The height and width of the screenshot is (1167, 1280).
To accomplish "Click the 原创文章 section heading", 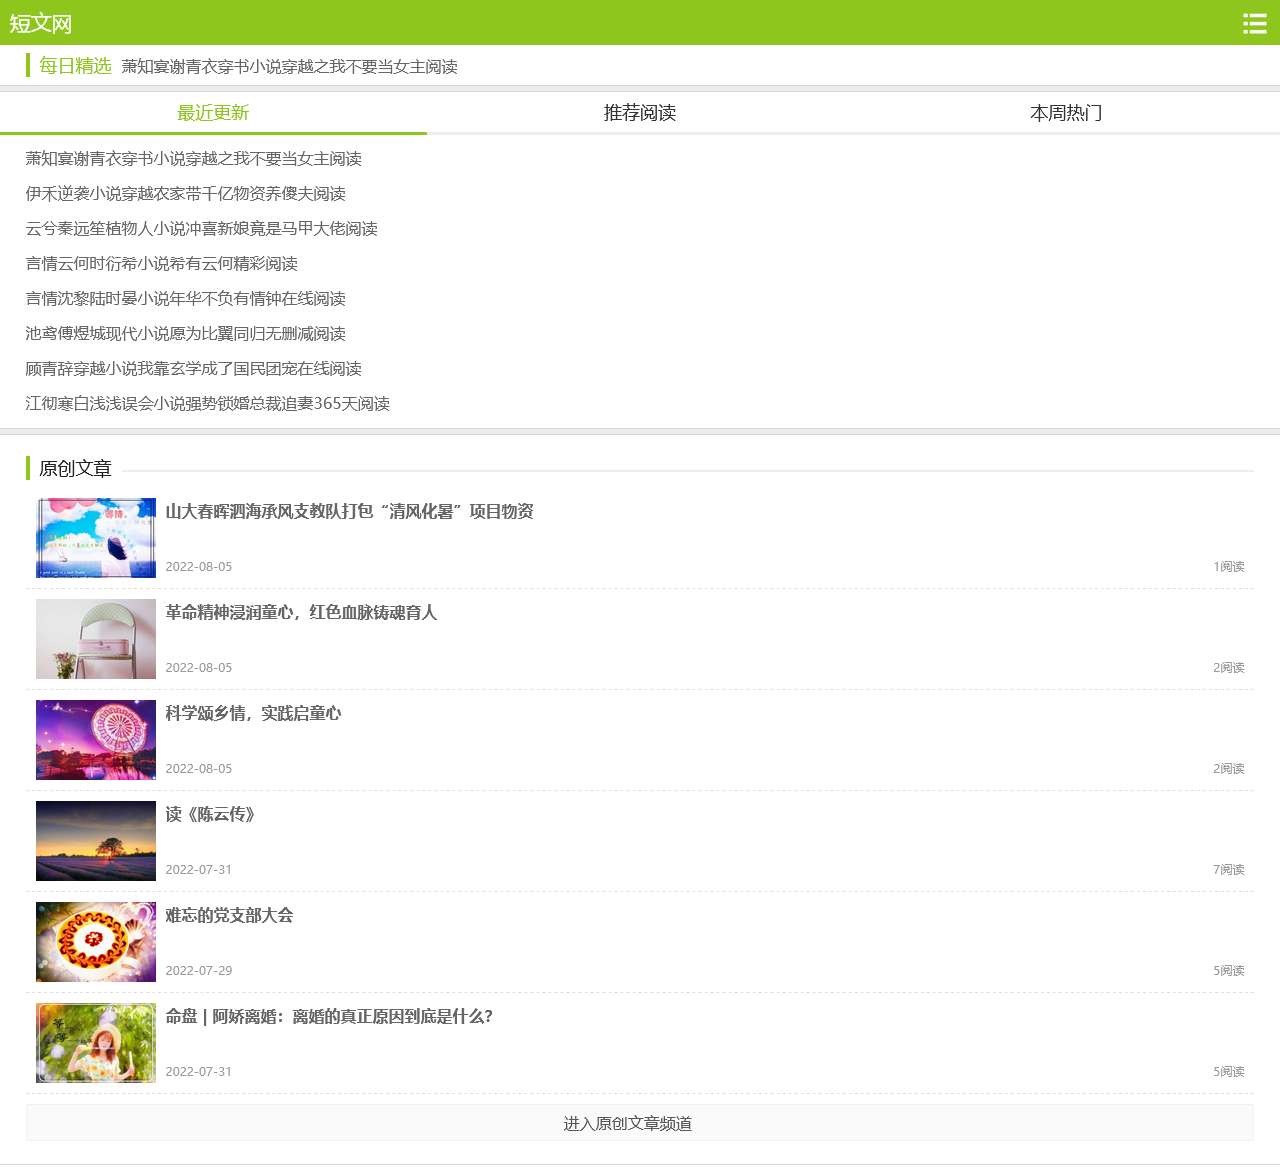I will (75, 469).
